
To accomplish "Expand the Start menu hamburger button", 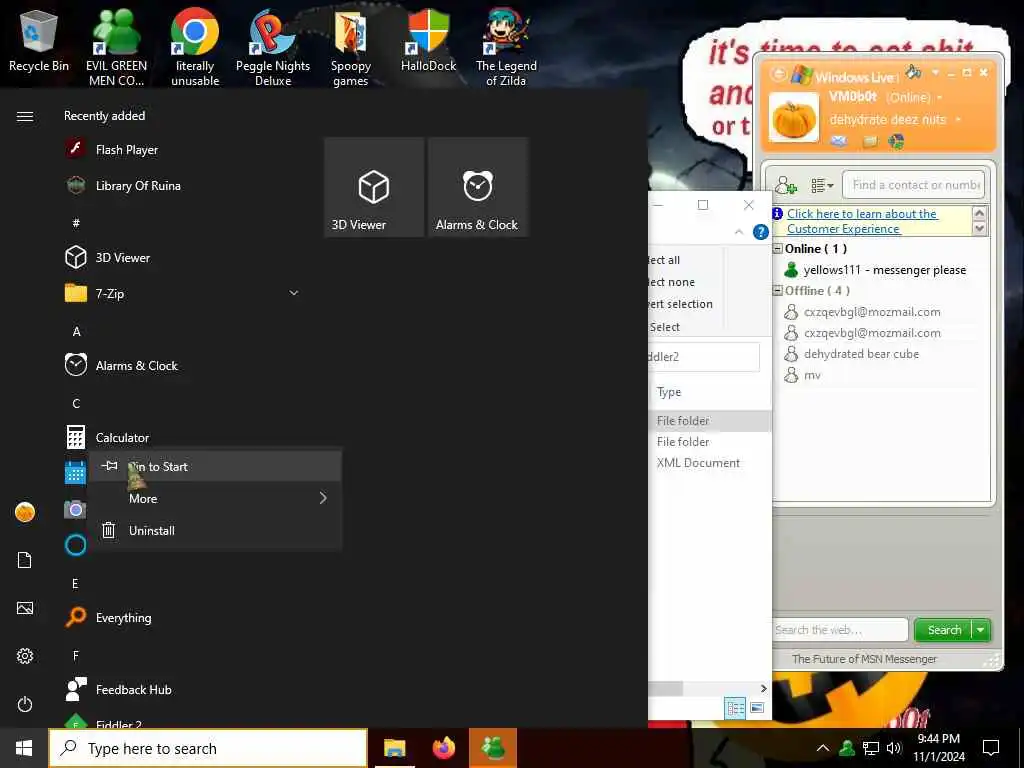I will [x=25, y=116].
